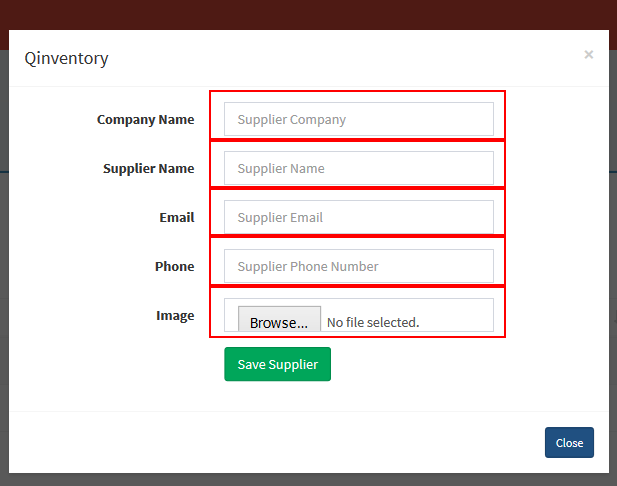Viewport: 617px width, 486px height.
Task: Click the Image upload field box
Action: click(x=358, y=315)
